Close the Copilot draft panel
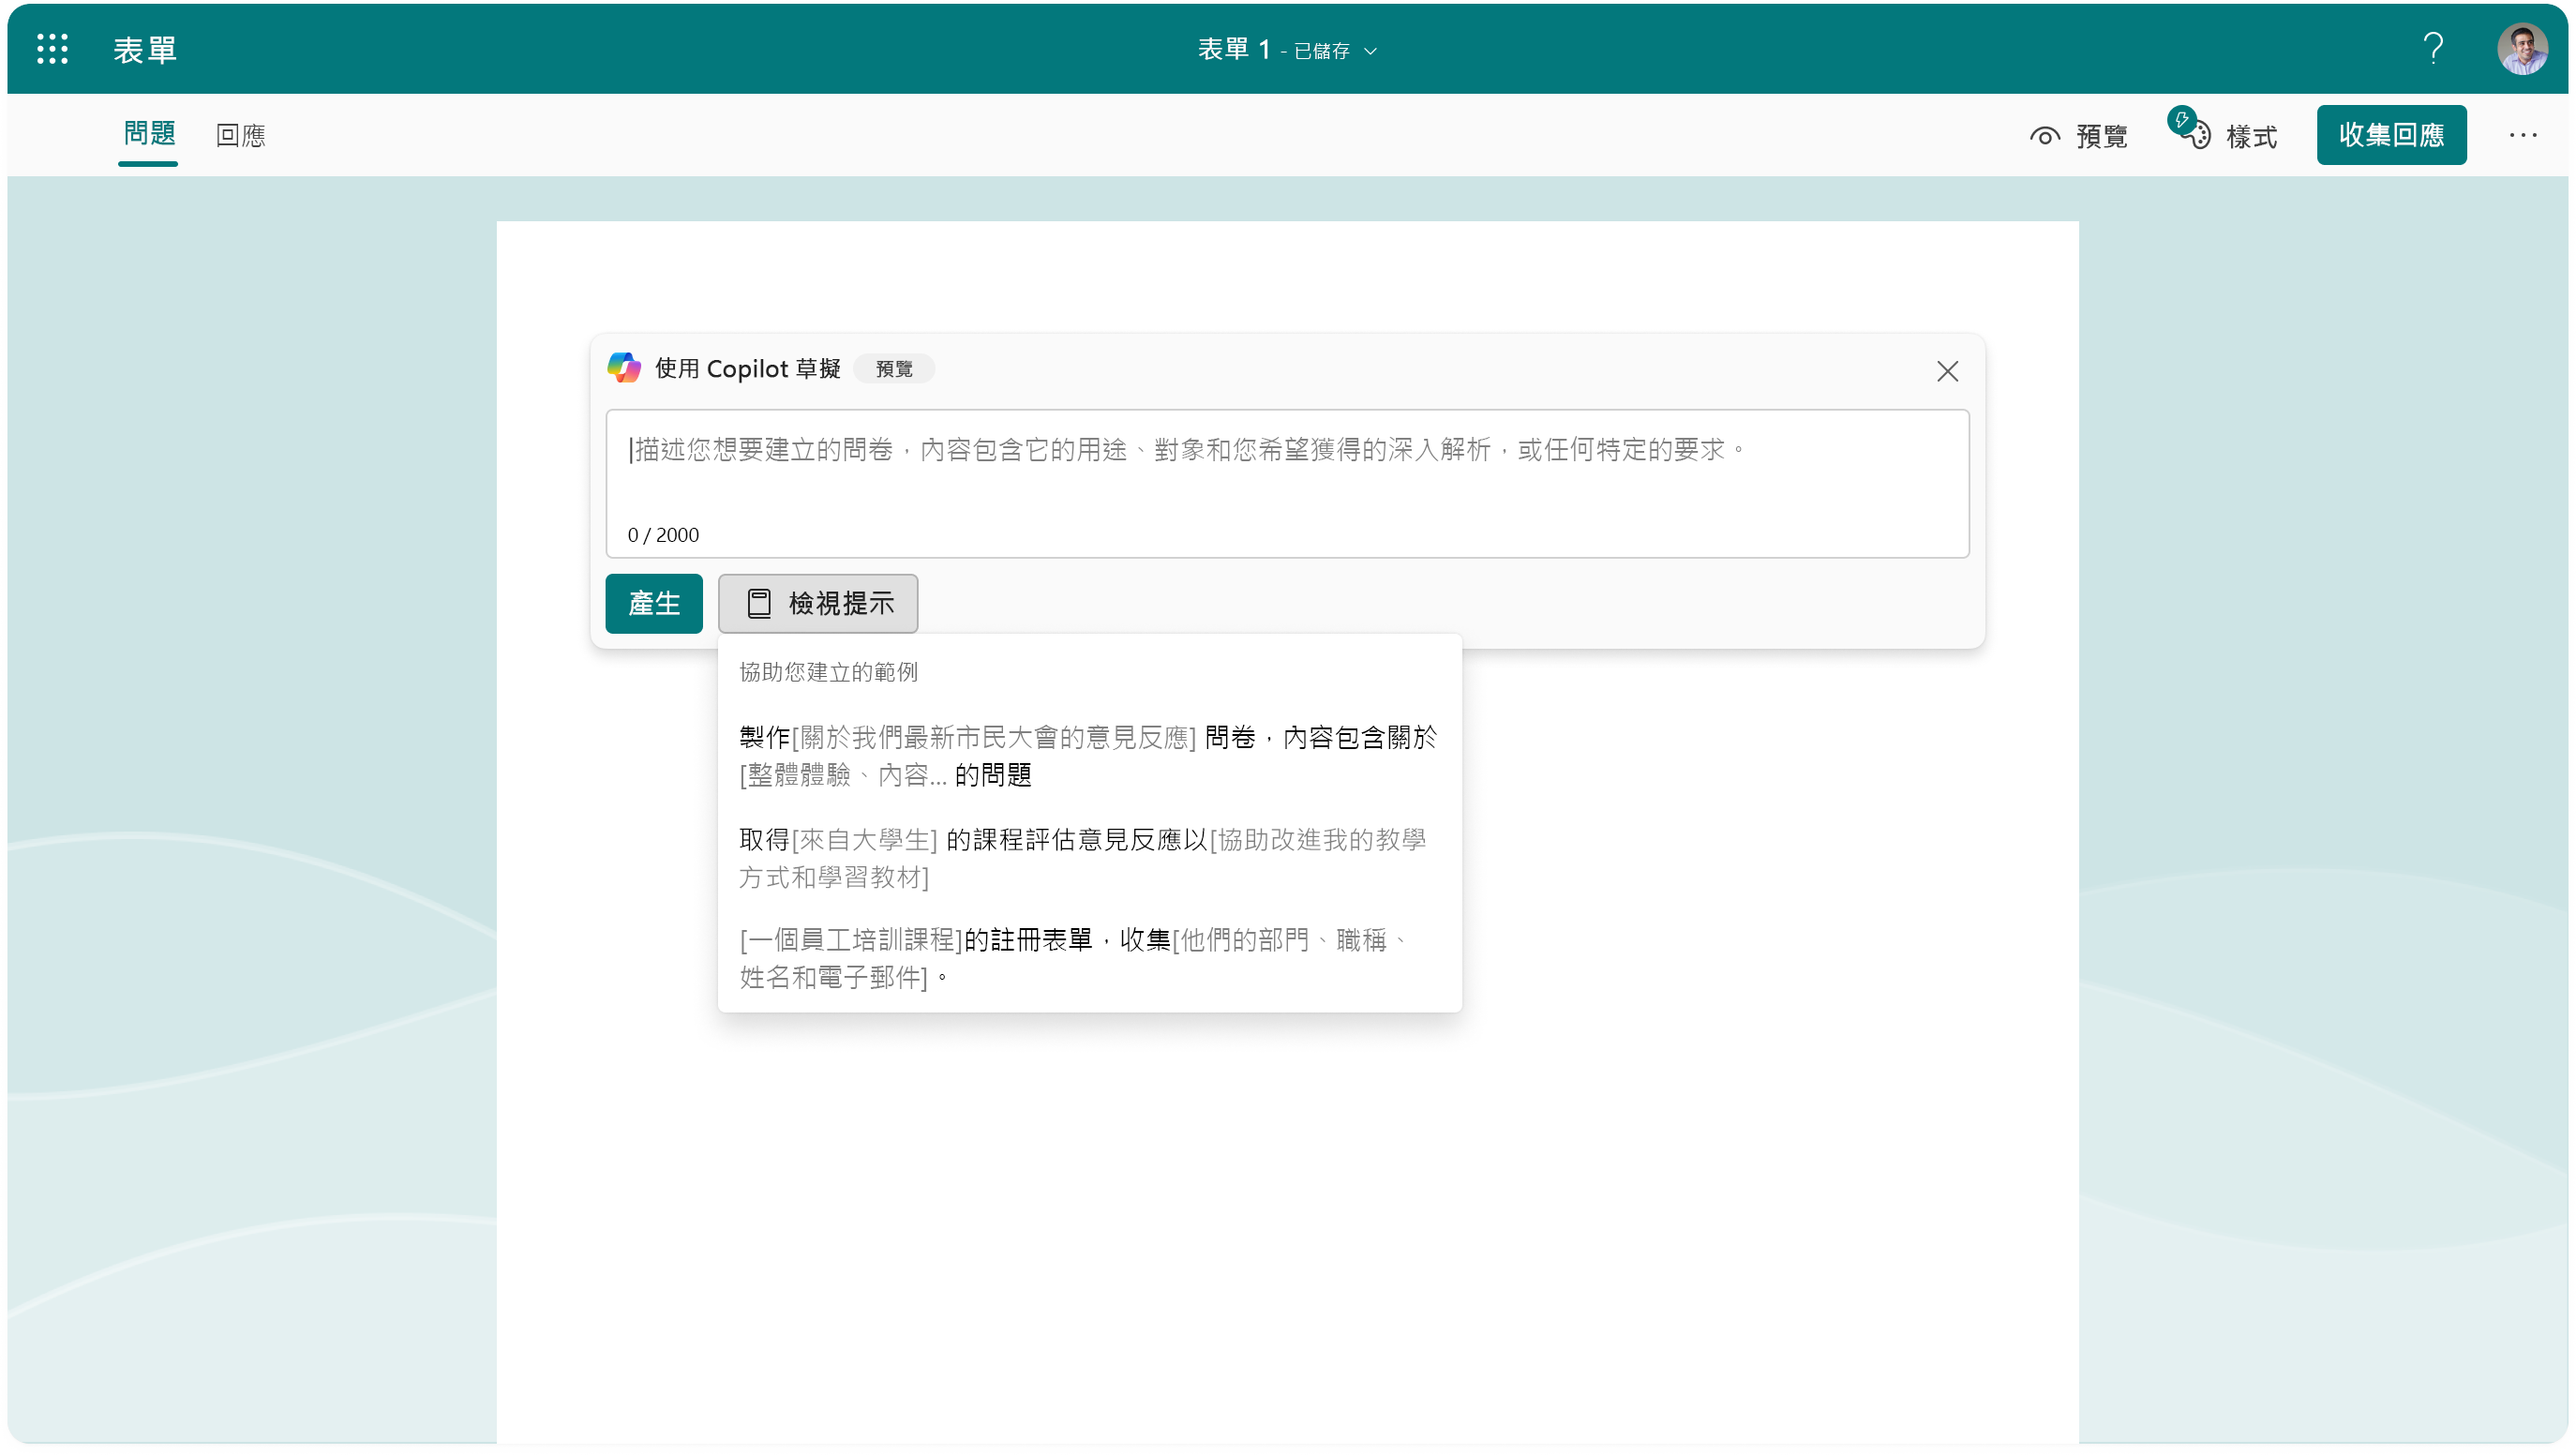Viewport: 2576px width, 1455px height. pos(1946,371)
